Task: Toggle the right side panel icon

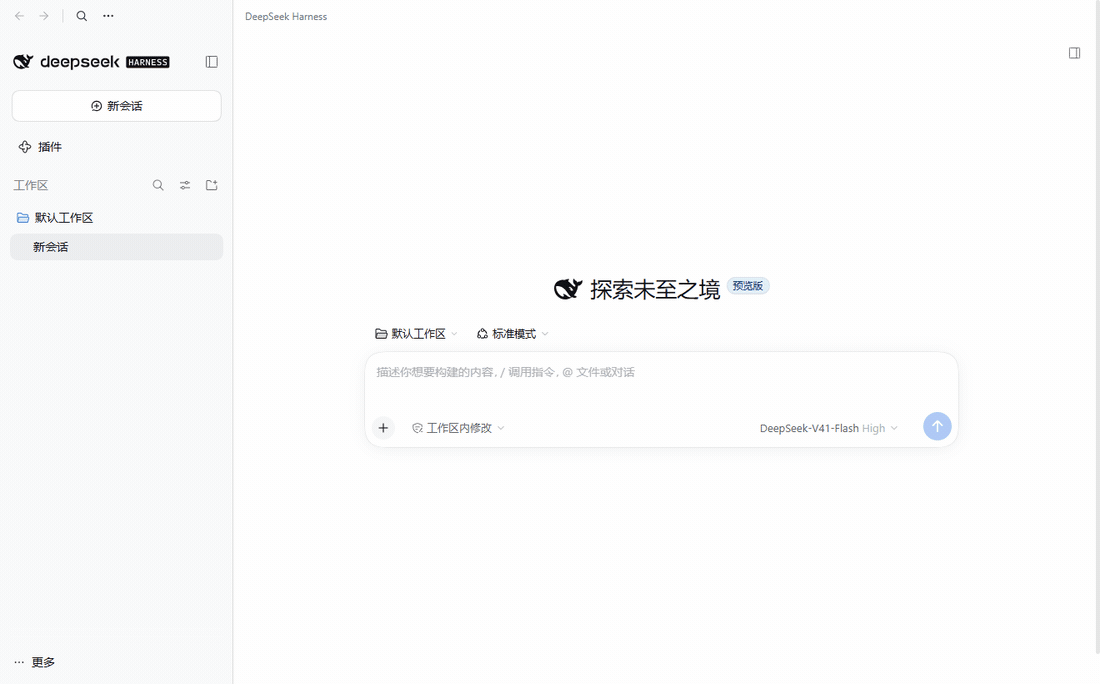Action: [x=1074, y=53]
